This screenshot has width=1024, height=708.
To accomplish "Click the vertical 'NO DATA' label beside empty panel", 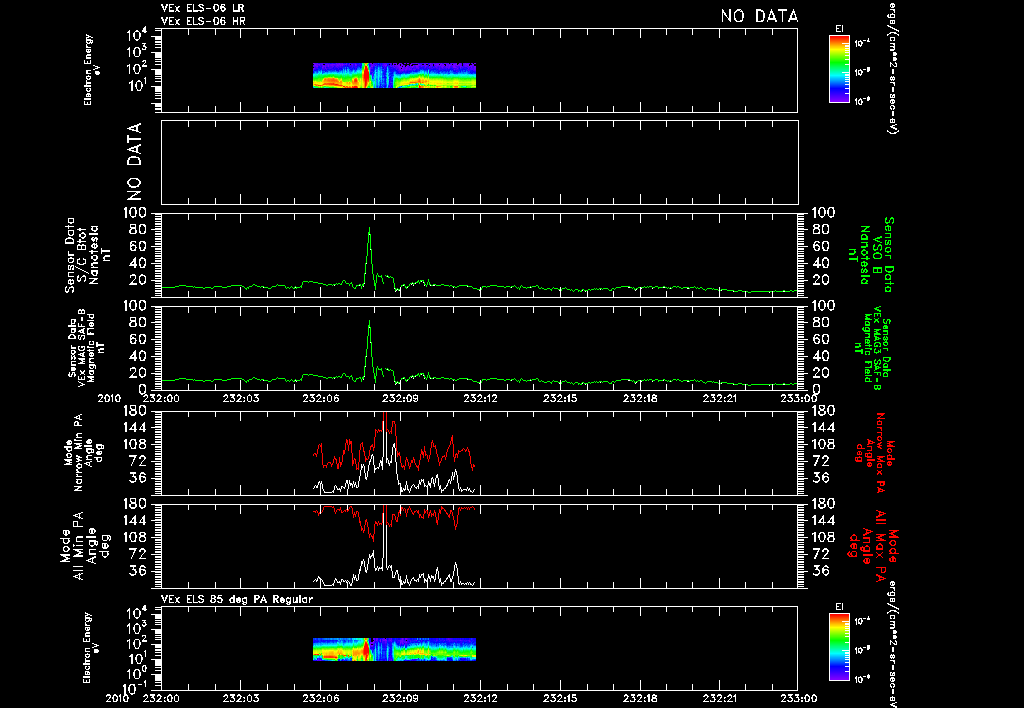I will pos(134,161).
